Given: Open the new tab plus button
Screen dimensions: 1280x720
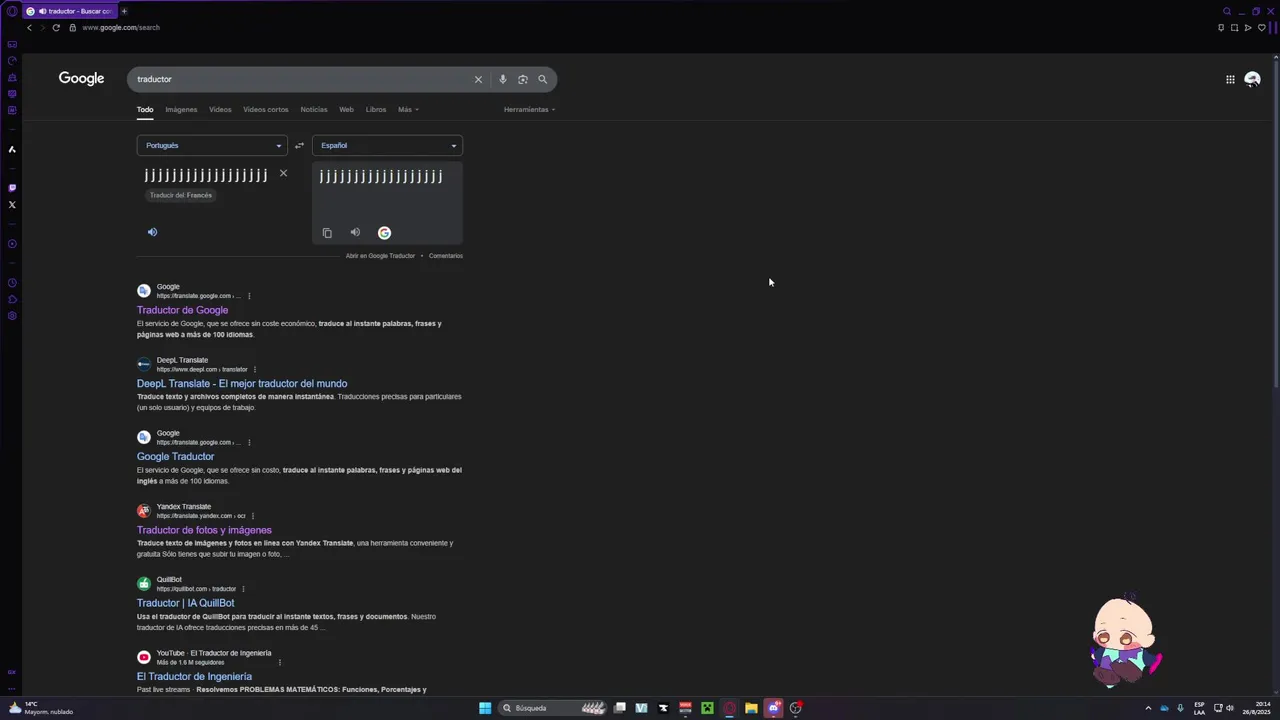Looking at the screenshot, I should point(124,11).
